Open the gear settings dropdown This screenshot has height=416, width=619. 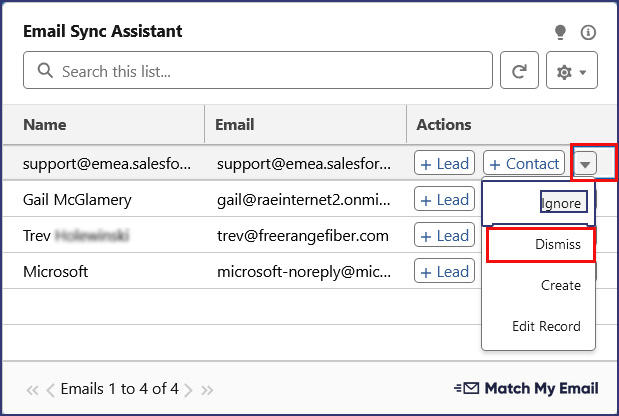572,72
